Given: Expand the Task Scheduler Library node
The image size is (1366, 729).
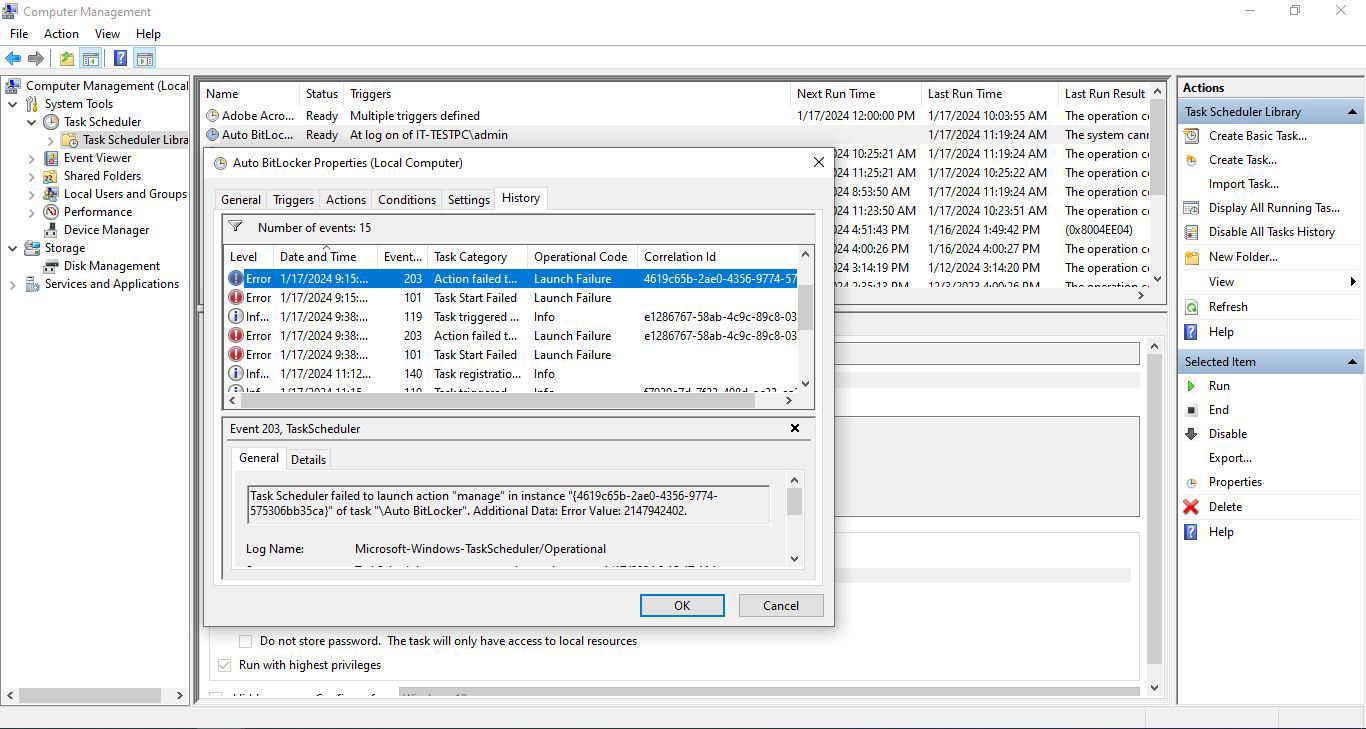Looking at the screenshot, I should click(50, 140).
